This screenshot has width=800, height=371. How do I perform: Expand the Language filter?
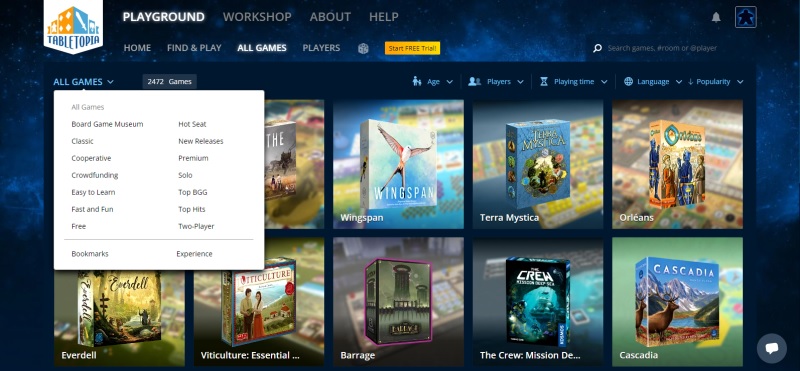(x=653, y=82)
